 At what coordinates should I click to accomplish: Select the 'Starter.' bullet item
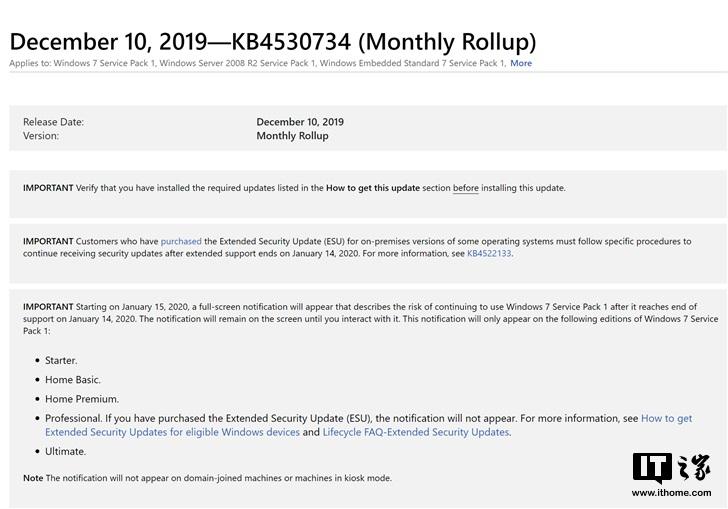point(61,360)
